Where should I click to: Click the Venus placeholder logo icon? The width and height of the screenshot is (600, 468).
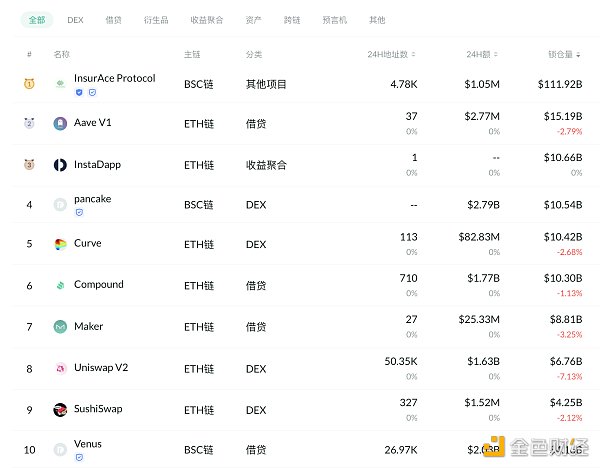(60, 449)
